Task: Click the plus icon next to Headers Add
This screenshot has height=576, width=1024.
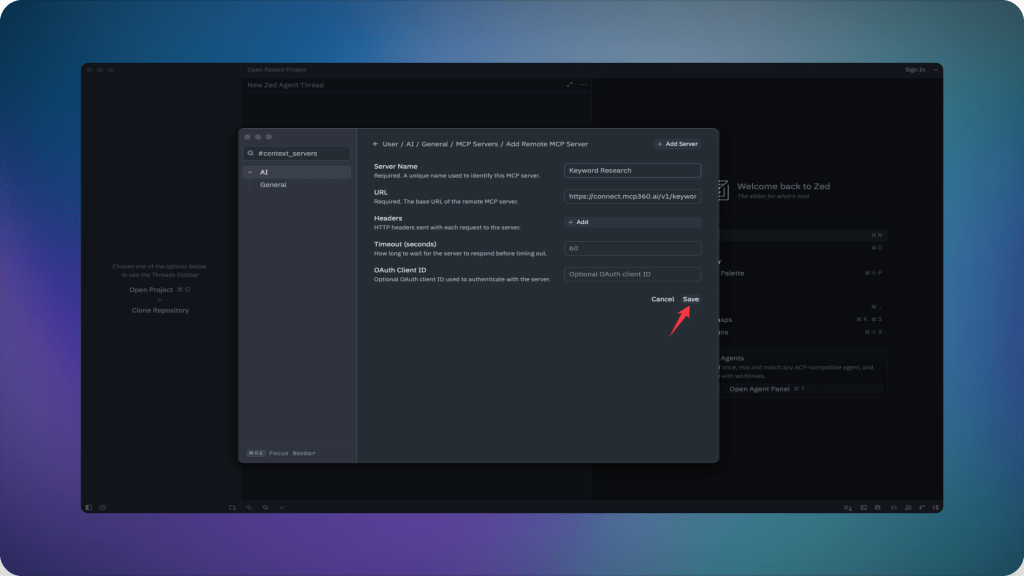Action: click(571, 223)
